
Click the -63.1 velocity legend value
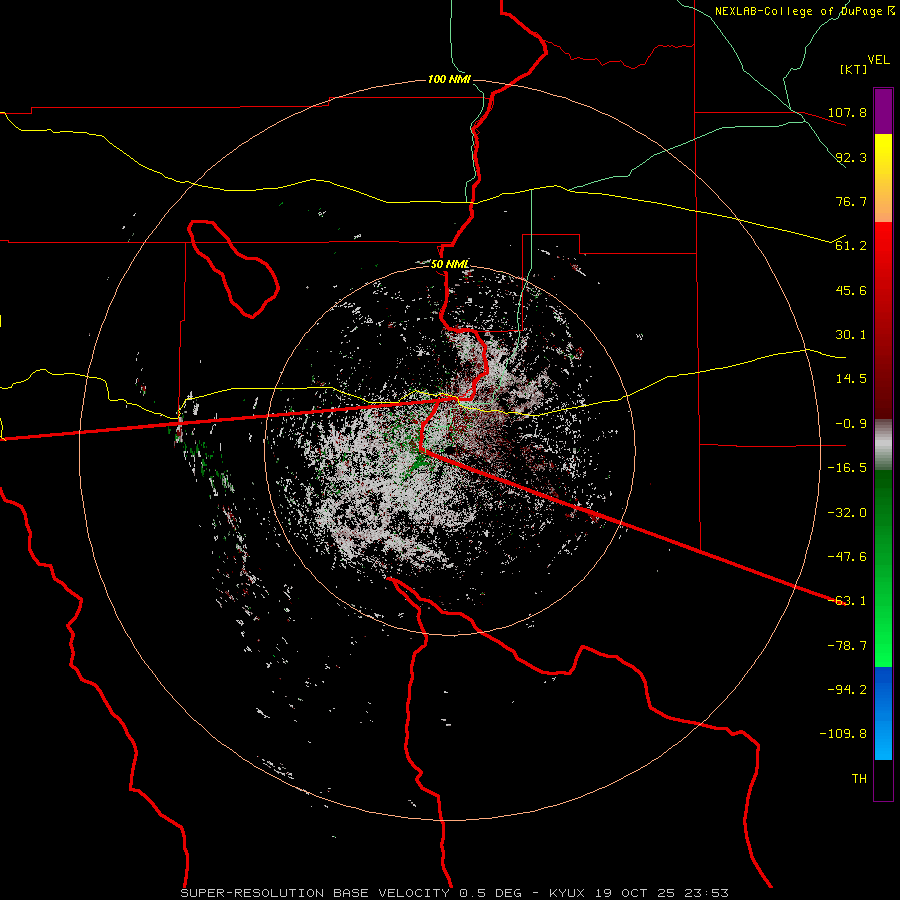[x=847, y=601]
